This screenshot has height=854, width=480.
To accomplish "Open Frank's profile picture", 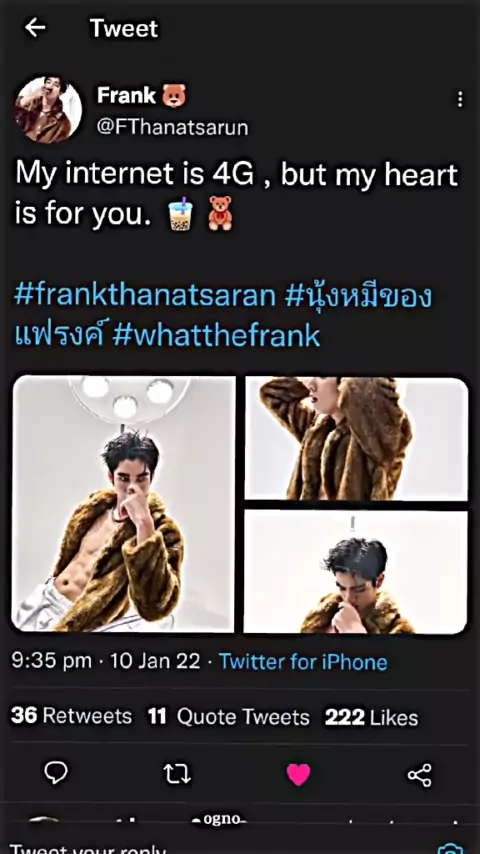I will pos(48,109).
